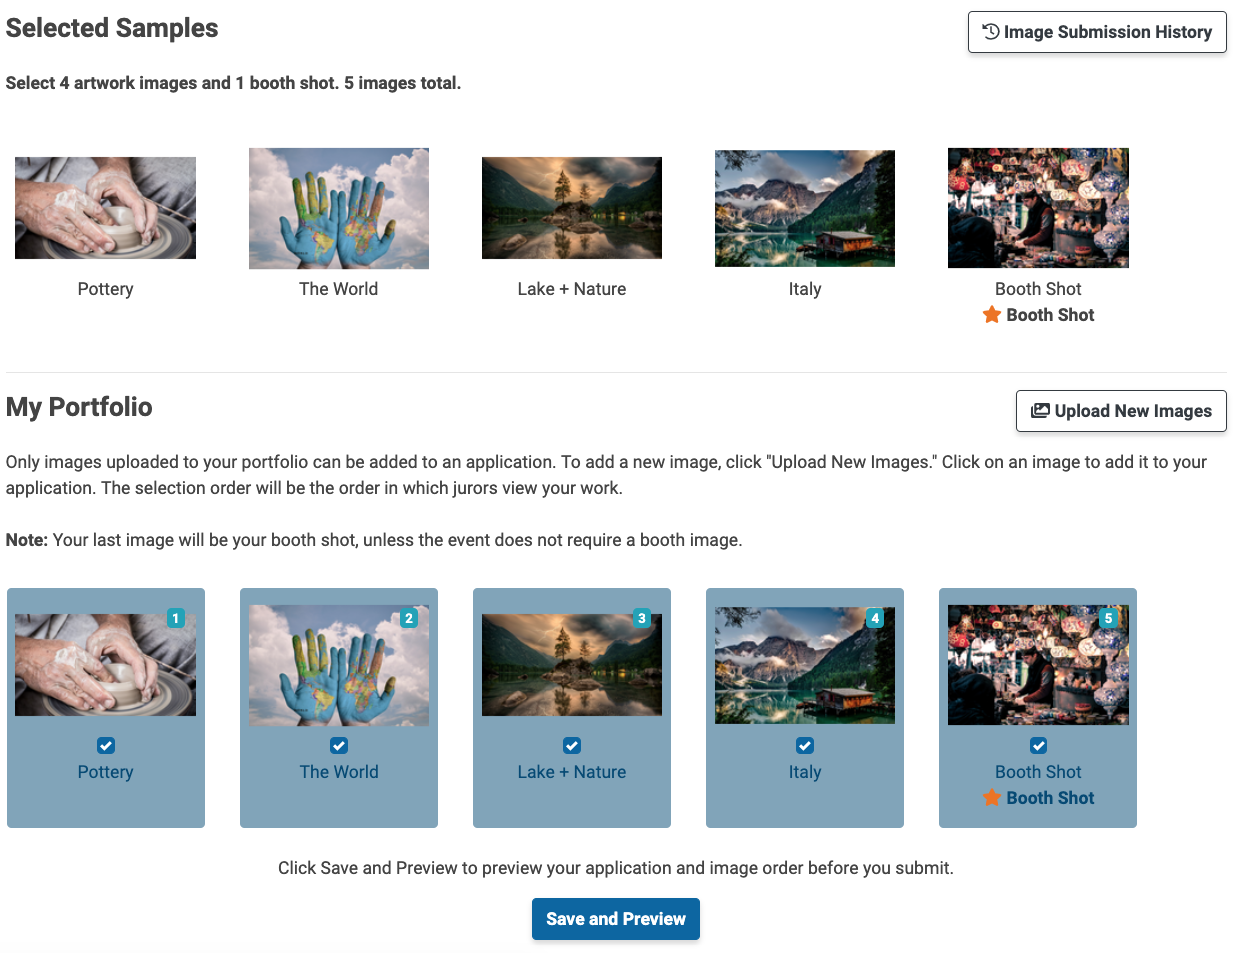
Task: Uncheck the Pottery portfolio checkbox
Action: (x=106, y=745)
